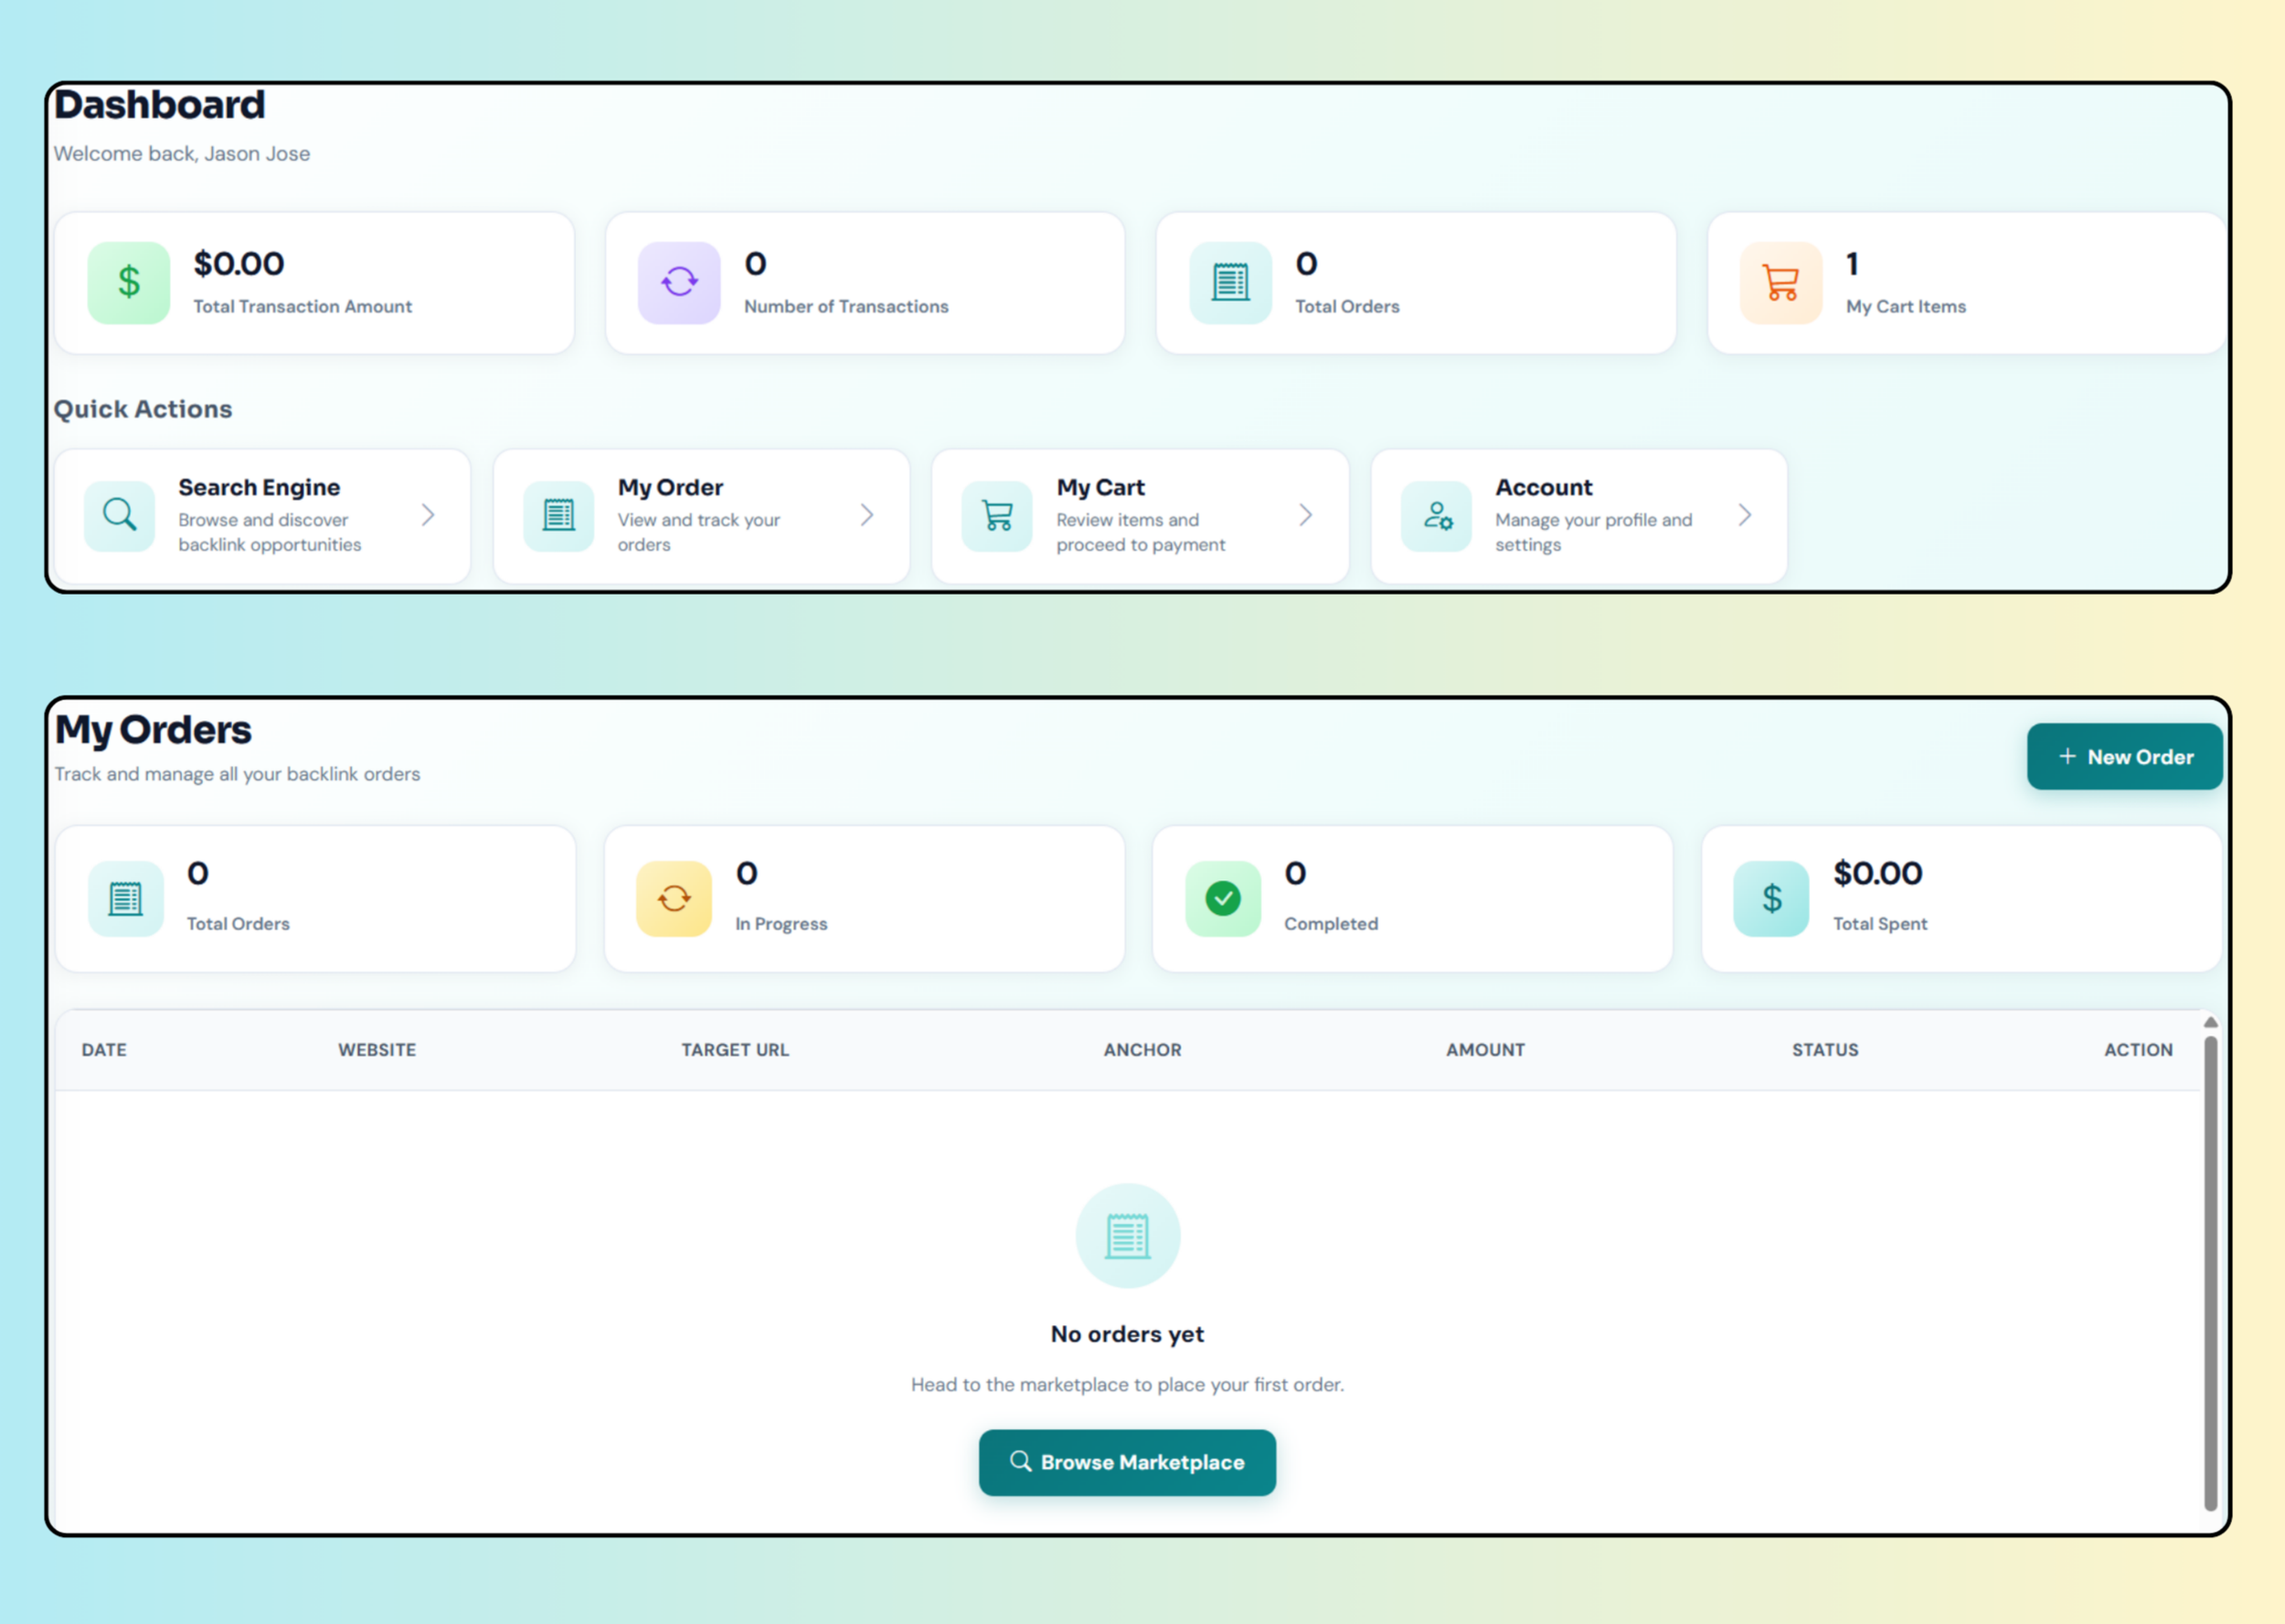Expand Search Engine card via its chevron
The image size is (2285, 1624).
click(428, 515)
